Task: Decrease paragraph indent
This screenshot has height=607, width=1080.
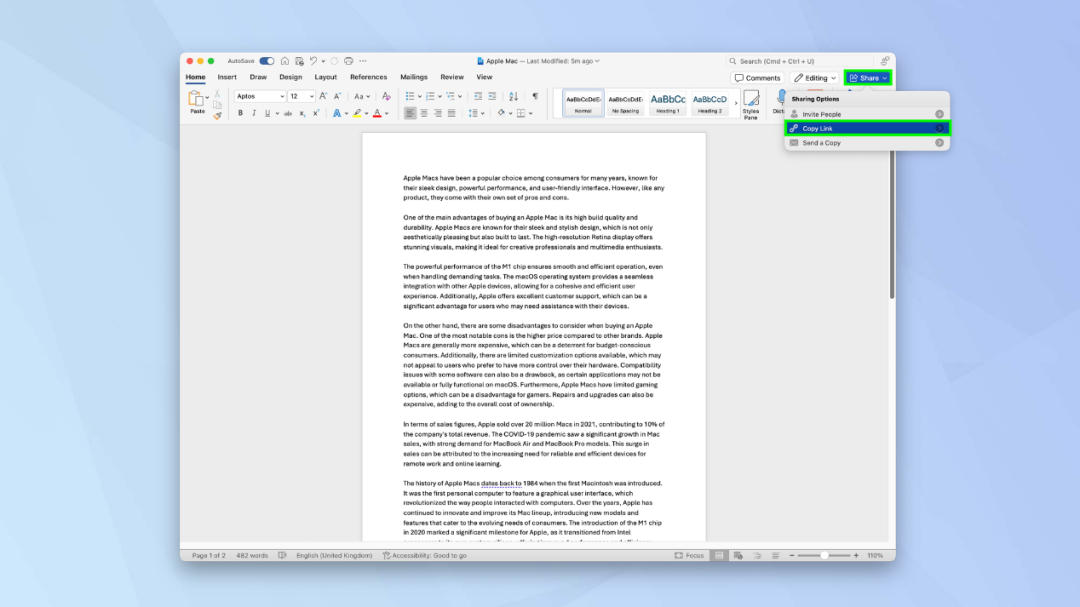Action: (478, 96)
